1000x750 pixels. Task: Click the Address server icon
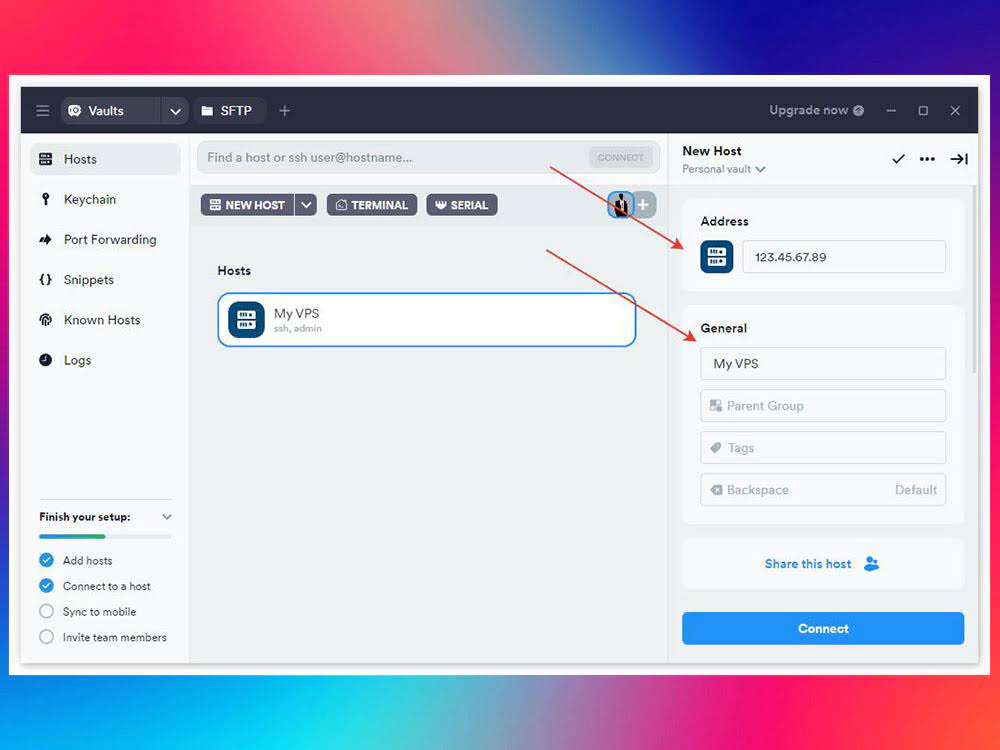coord(717,256)
